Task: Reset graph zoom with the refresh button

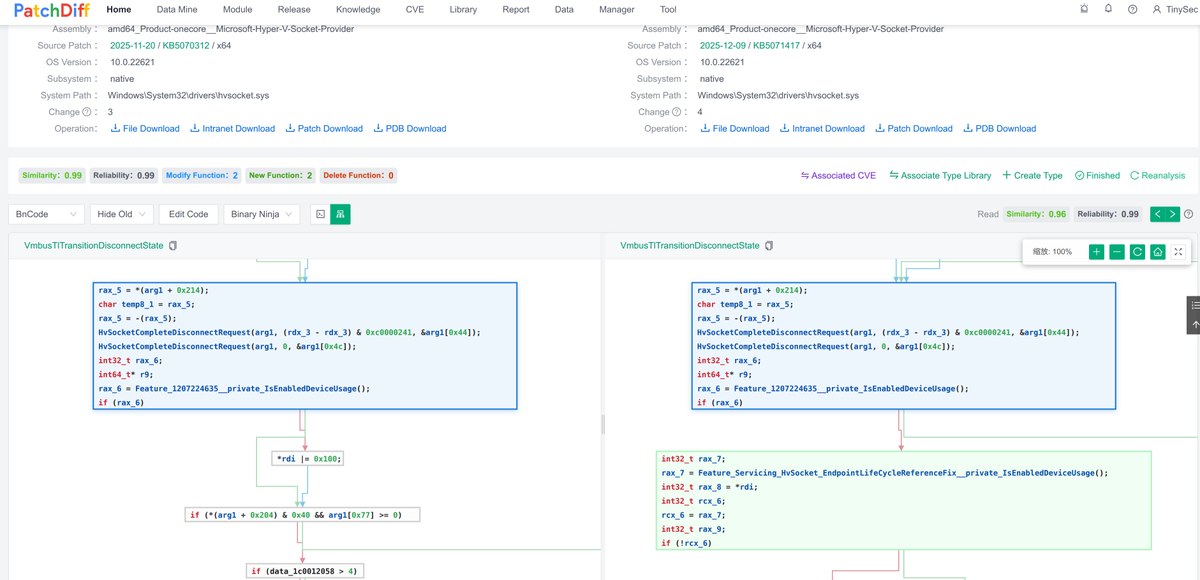Action: (1137, 252)
